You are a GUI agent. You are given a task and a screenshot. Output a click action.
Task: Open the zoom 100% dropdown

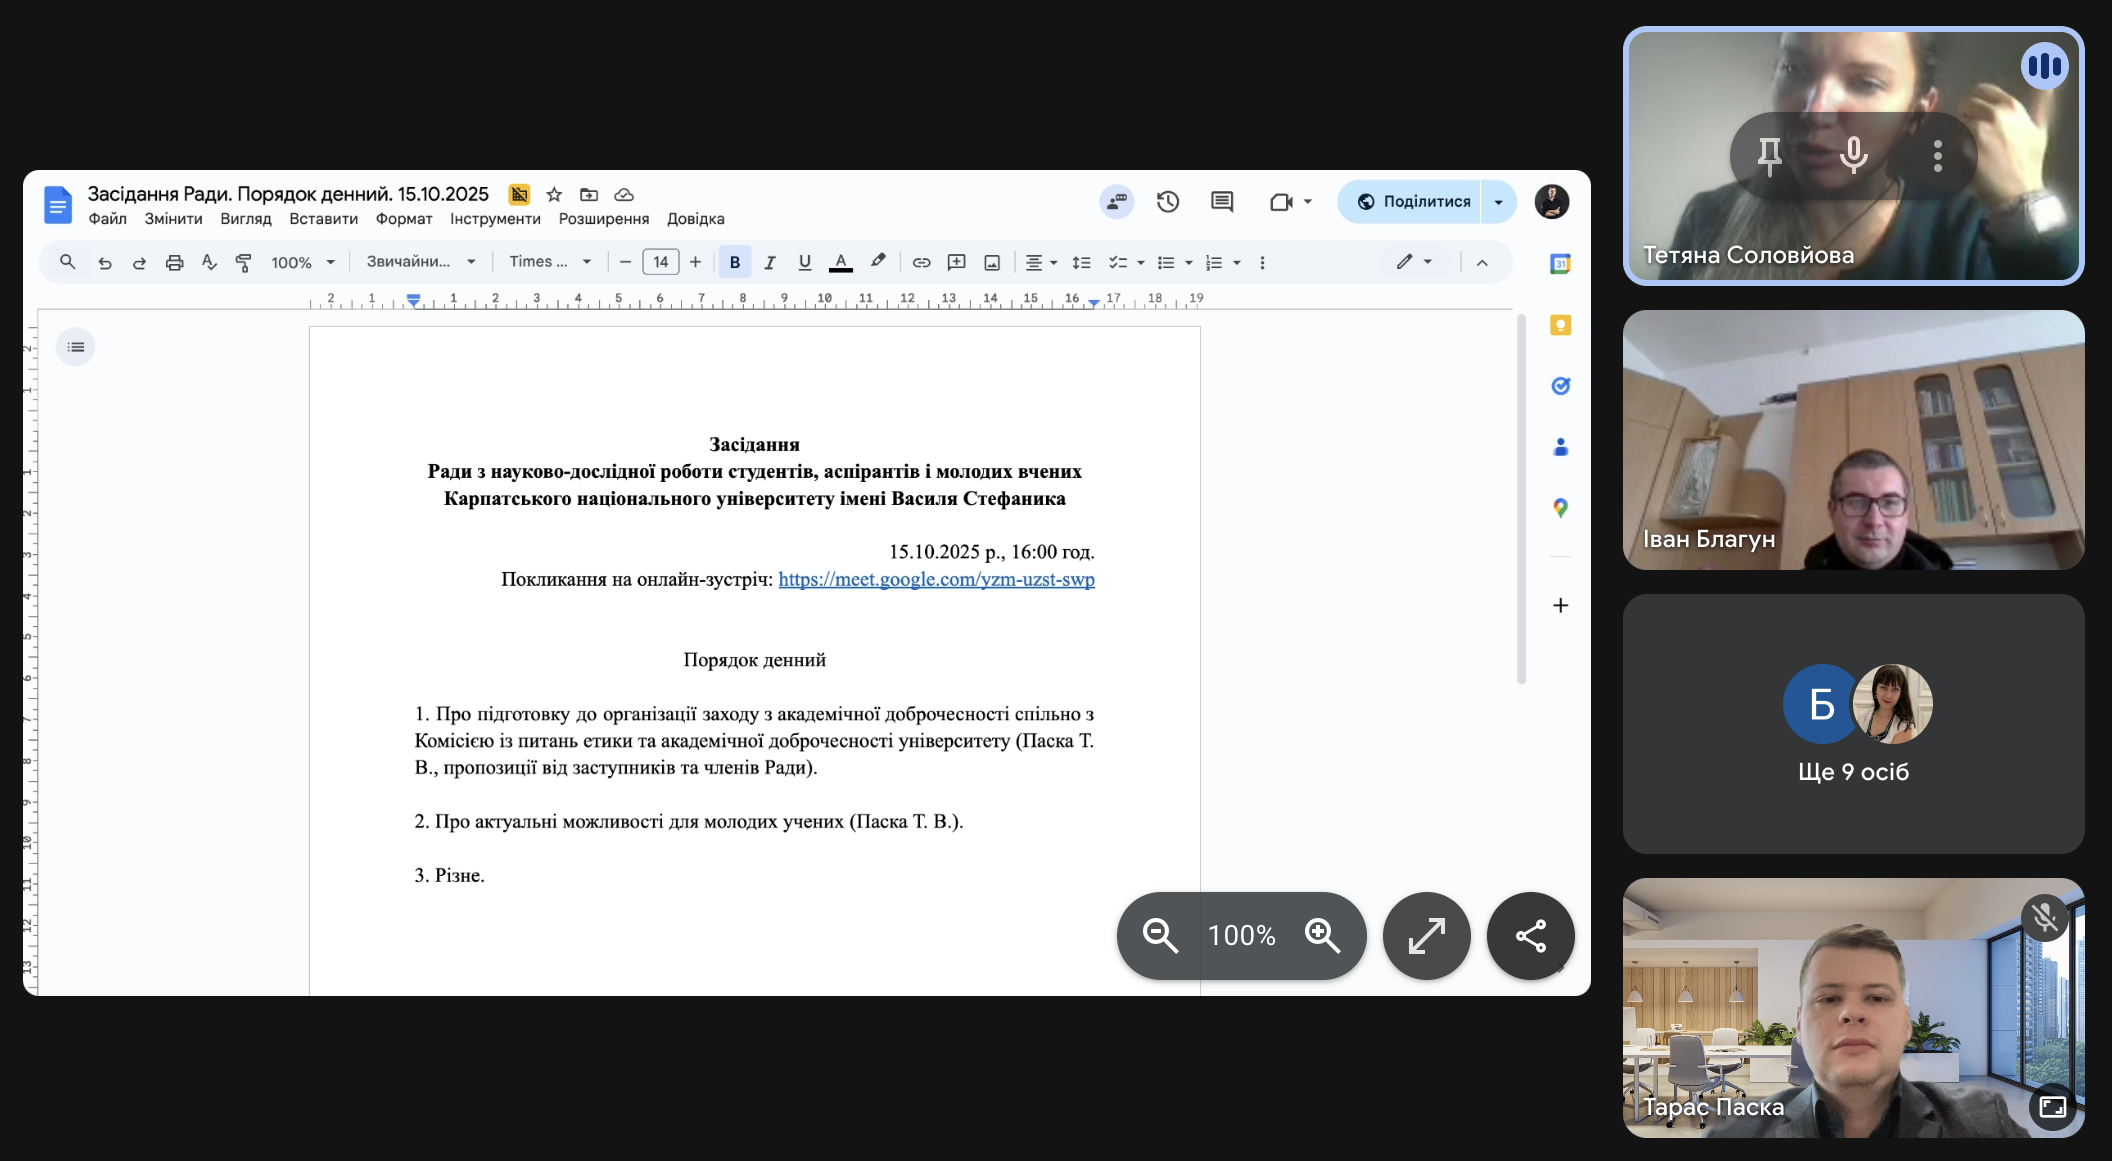click(302, 263)
